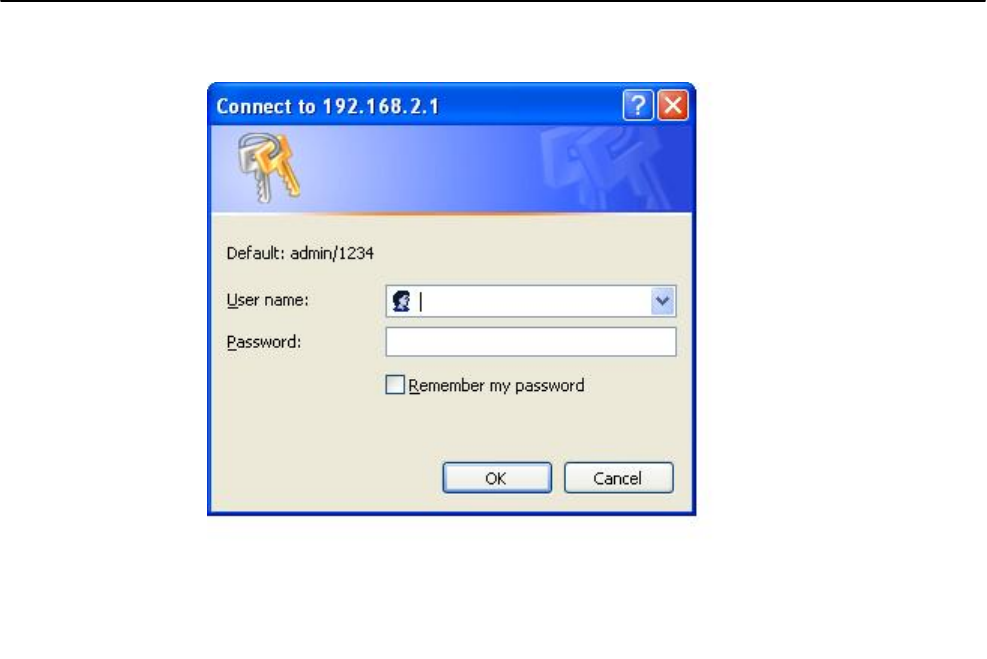
Task: Focus the User name text field
Action: tap(532, 301)
